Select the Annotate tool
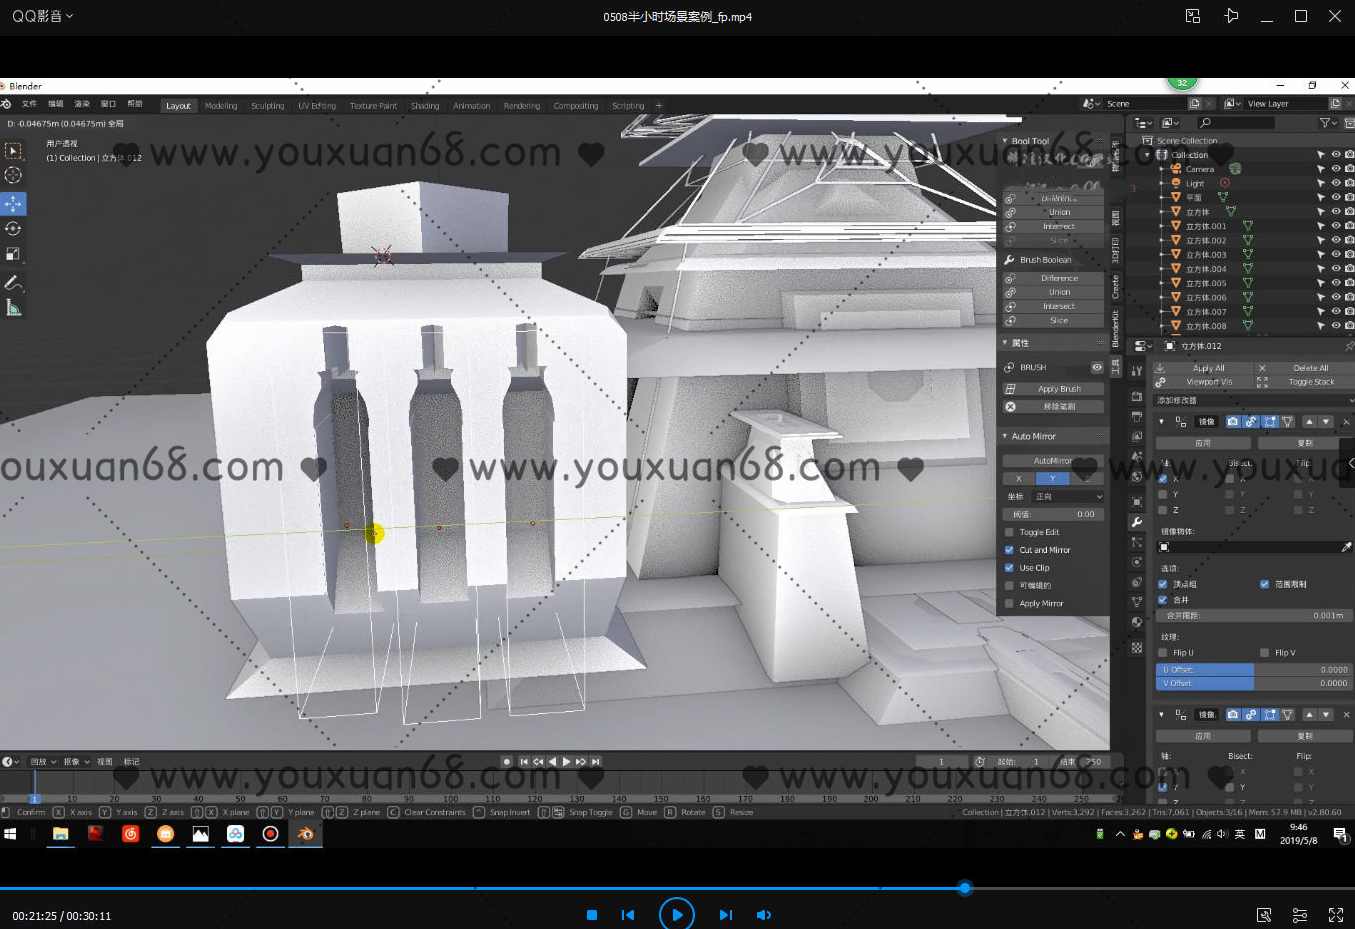 pos(14,284)
